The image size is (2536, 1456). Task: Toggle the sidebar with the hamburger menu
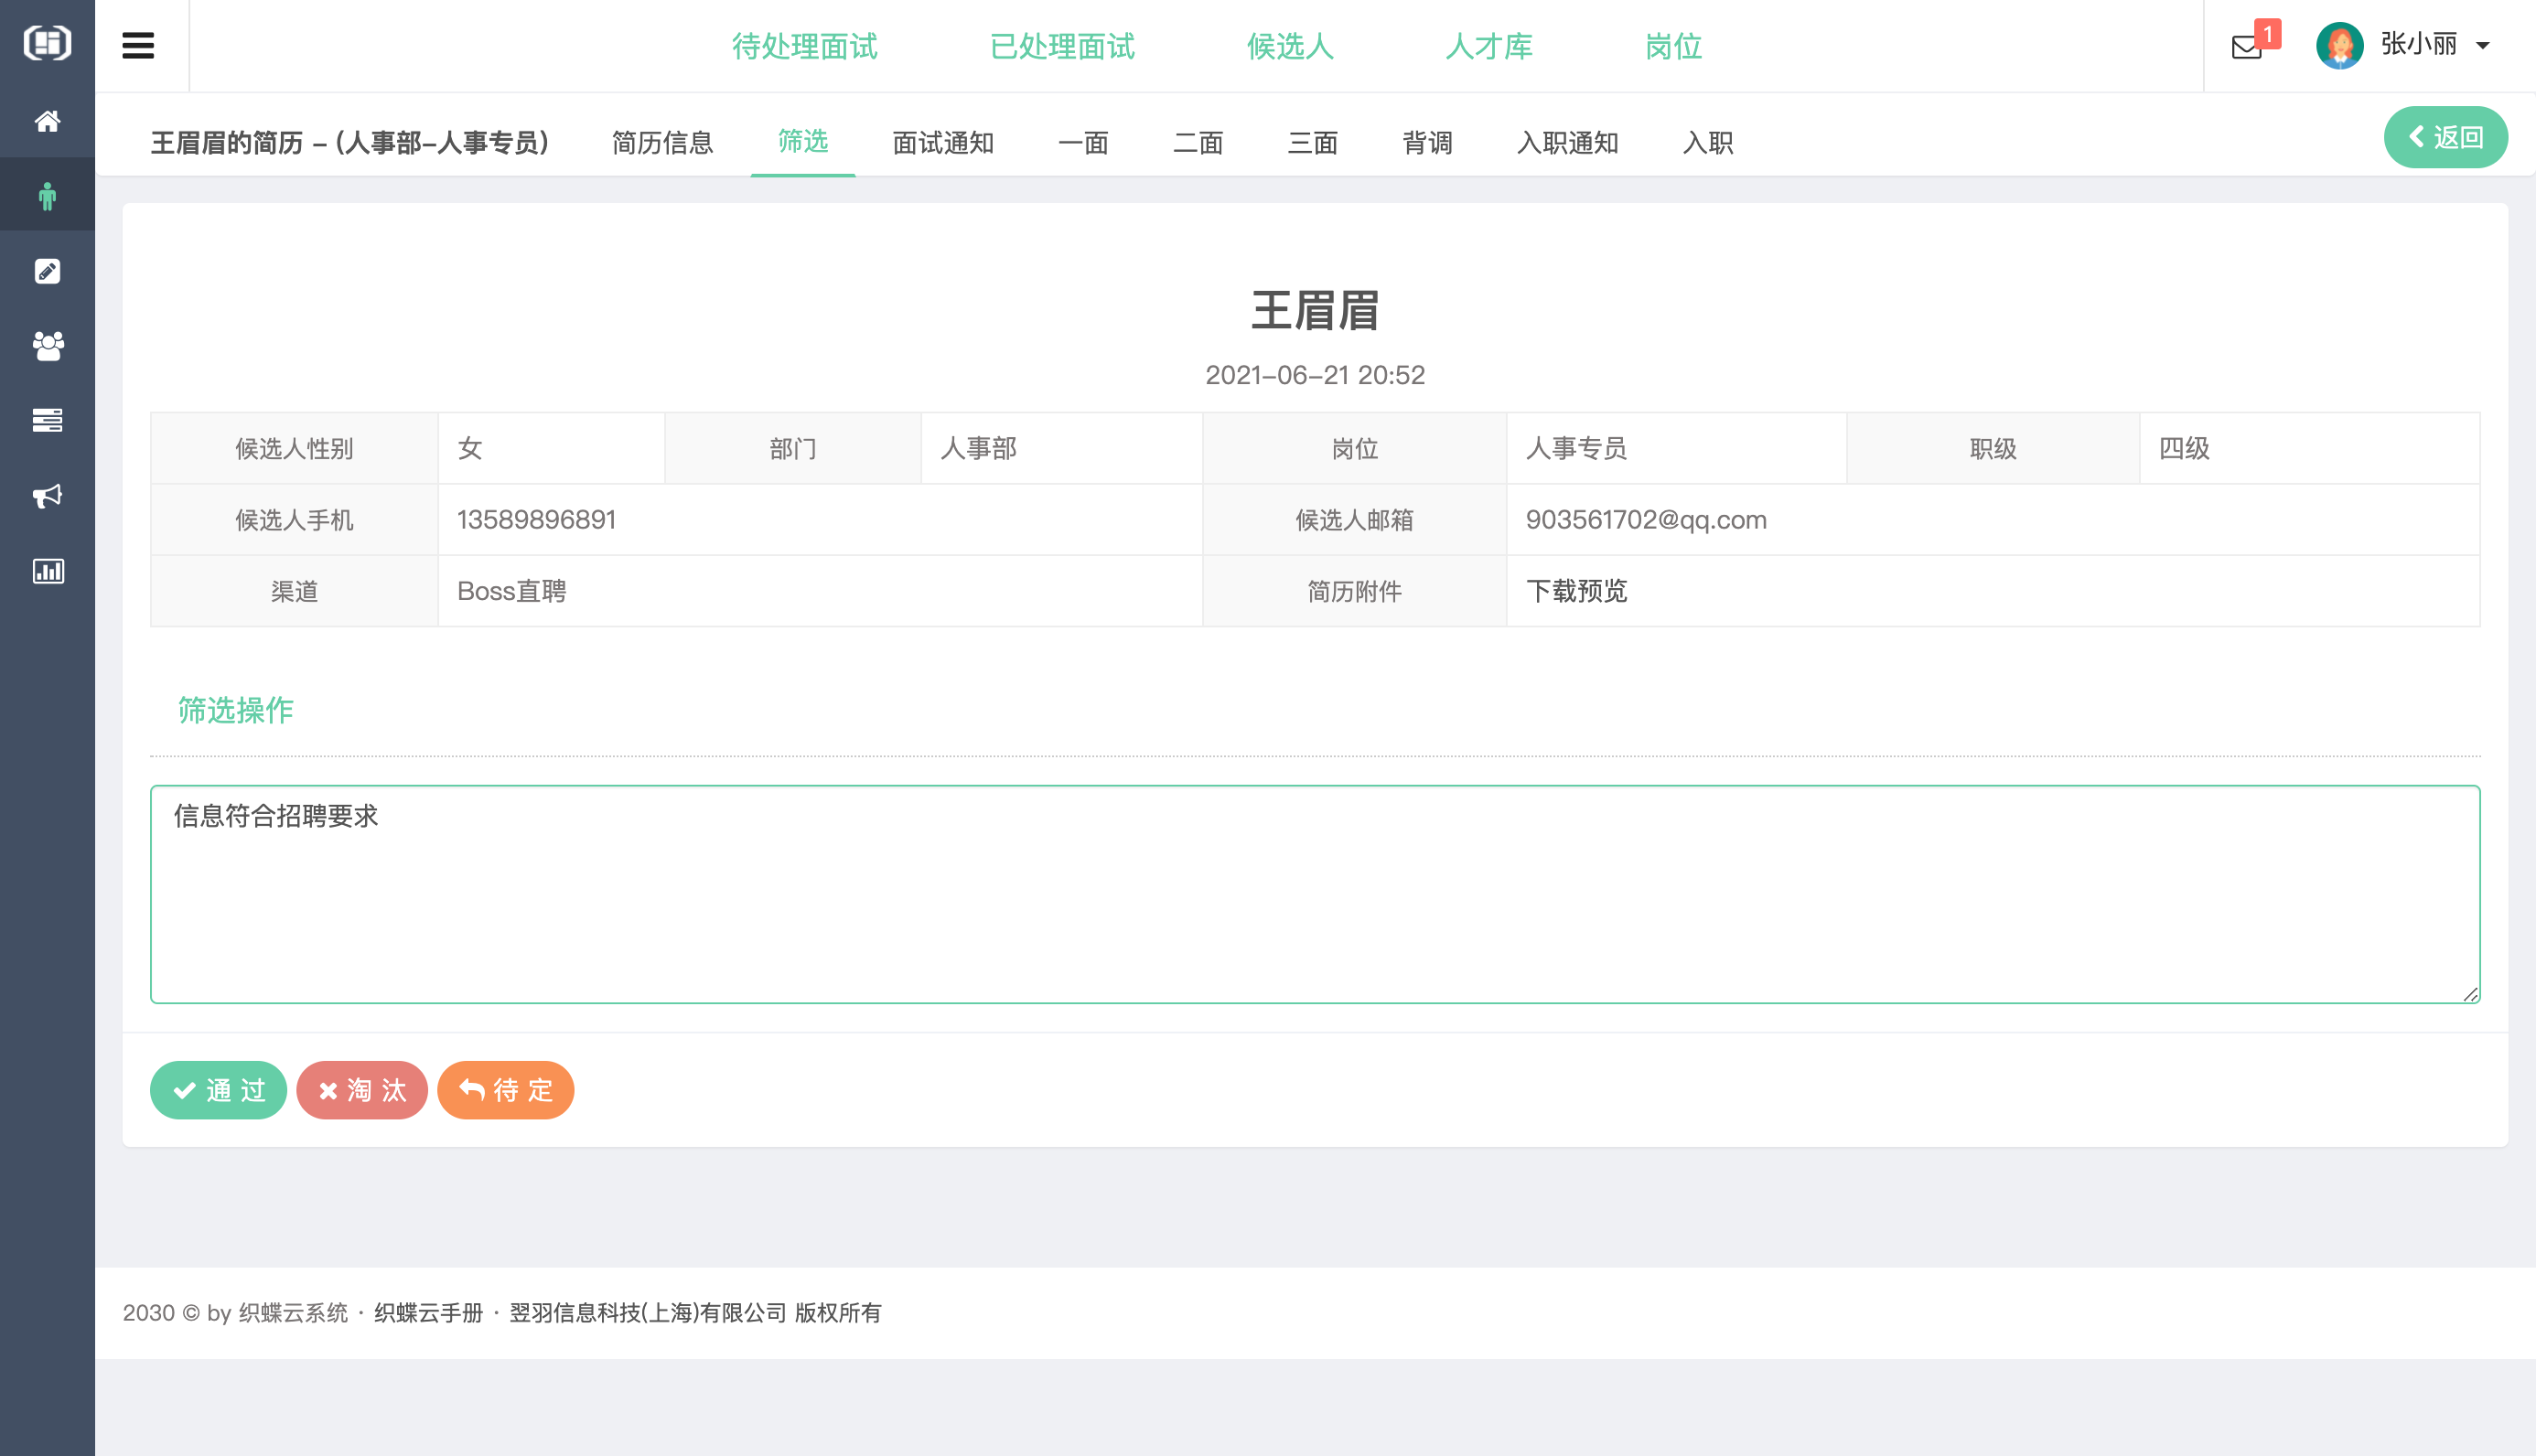click(138, 45)
